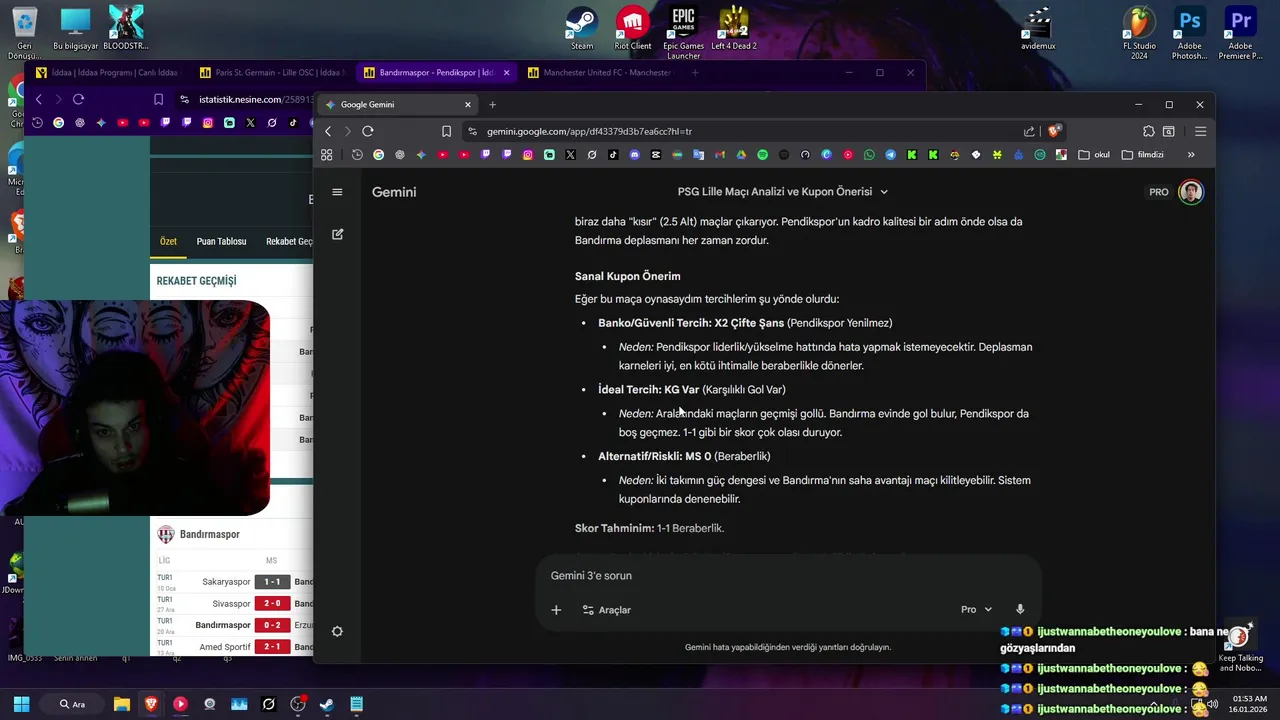Click the Amed Sportif 2 - 1 score row
Screen dimensions: 1280x720
[x=234, y=647]
